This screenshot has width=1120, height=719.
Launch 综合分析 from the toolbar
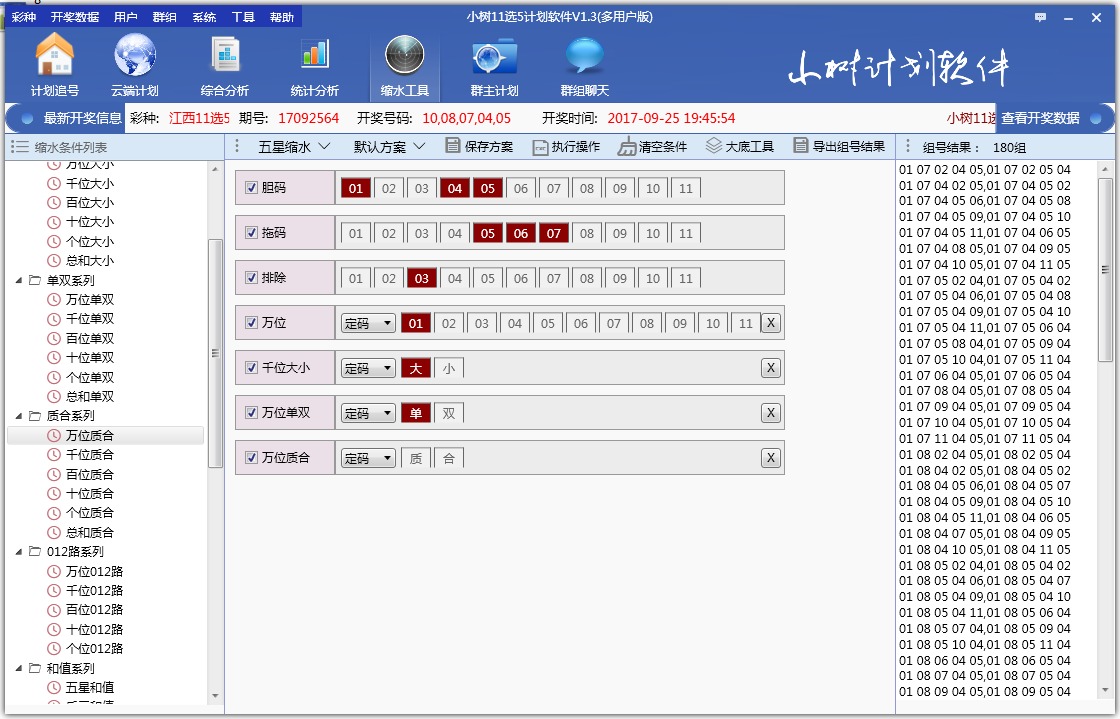click(224, 65)
